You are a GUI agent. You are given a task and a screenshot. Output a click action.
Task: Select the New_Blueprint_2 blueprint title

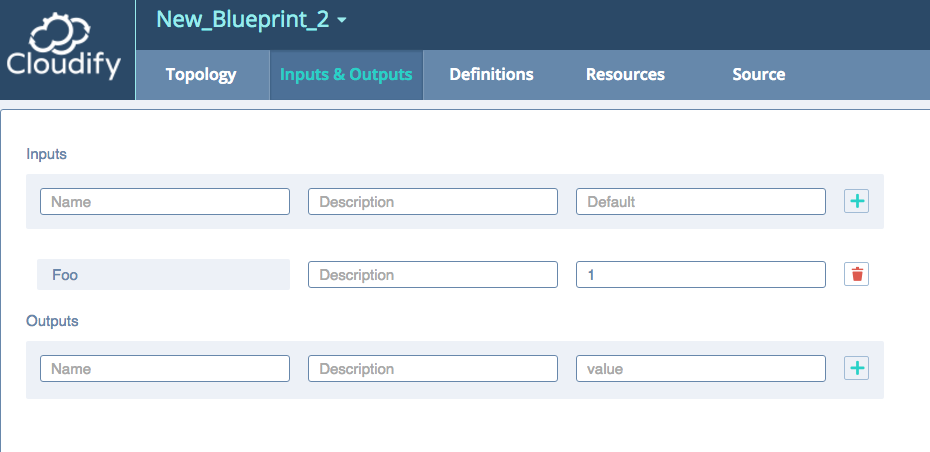point(243,20)
